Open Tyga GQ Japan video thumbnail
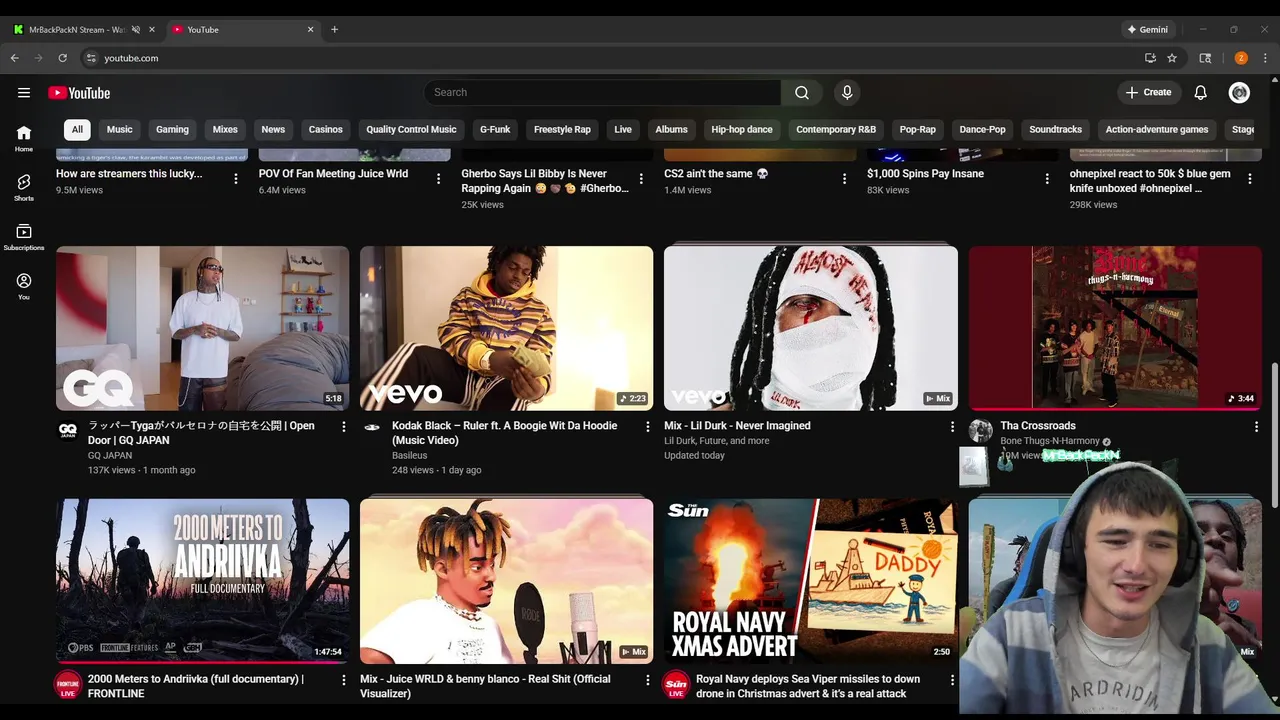The width and height of the screenshot is (1280, 720). pos(203,328)
